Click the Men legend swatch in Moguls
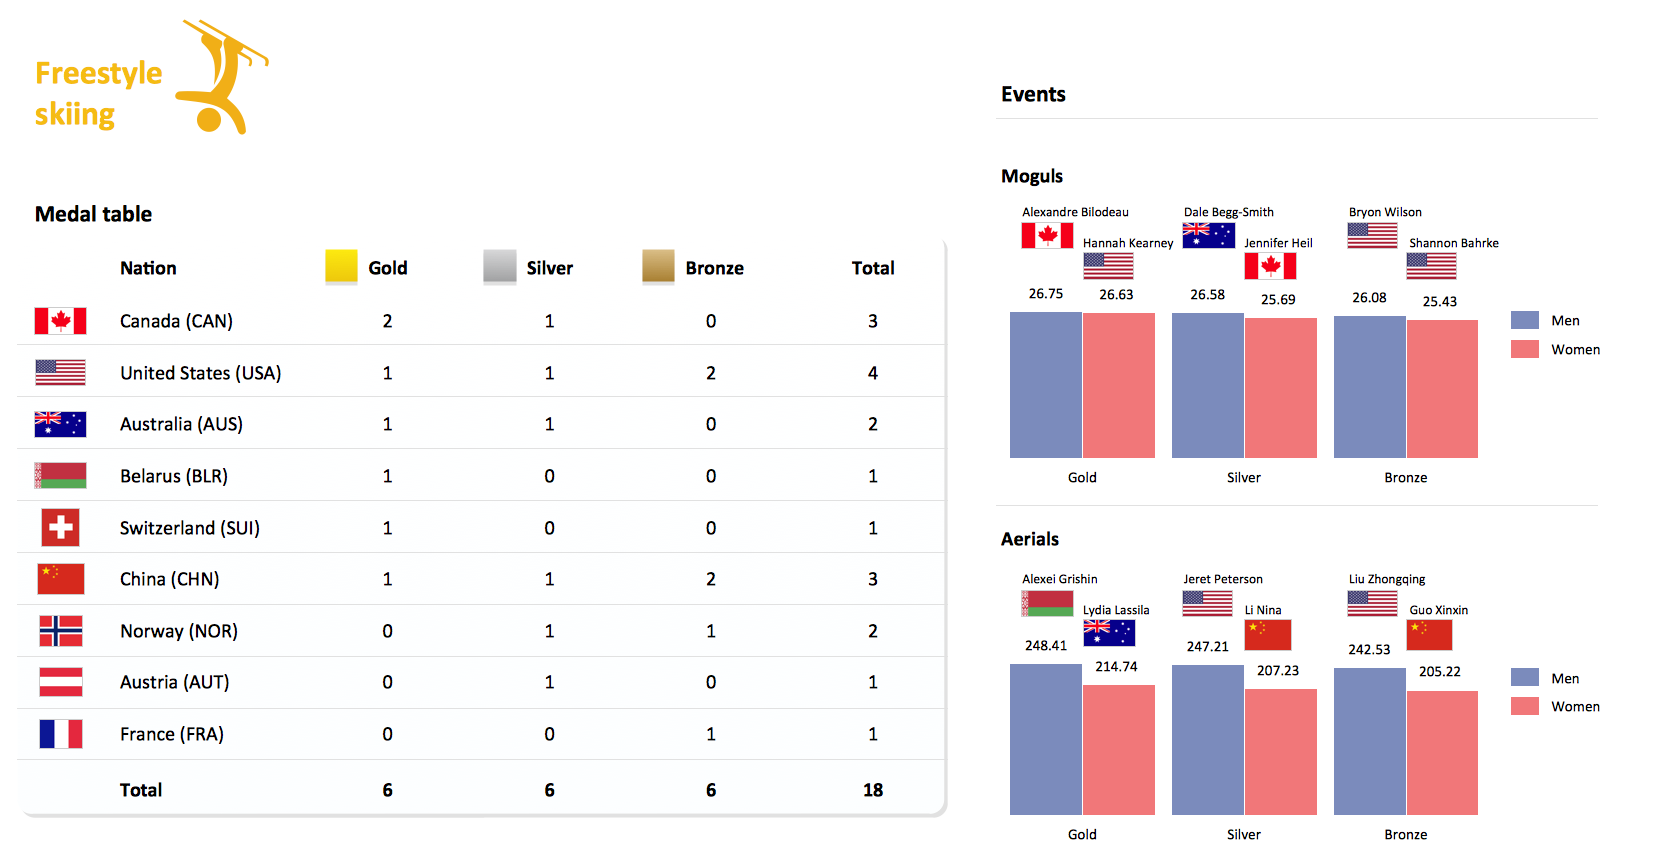The height and width of the screenshot is (867, 1656). coord(1525,320)
